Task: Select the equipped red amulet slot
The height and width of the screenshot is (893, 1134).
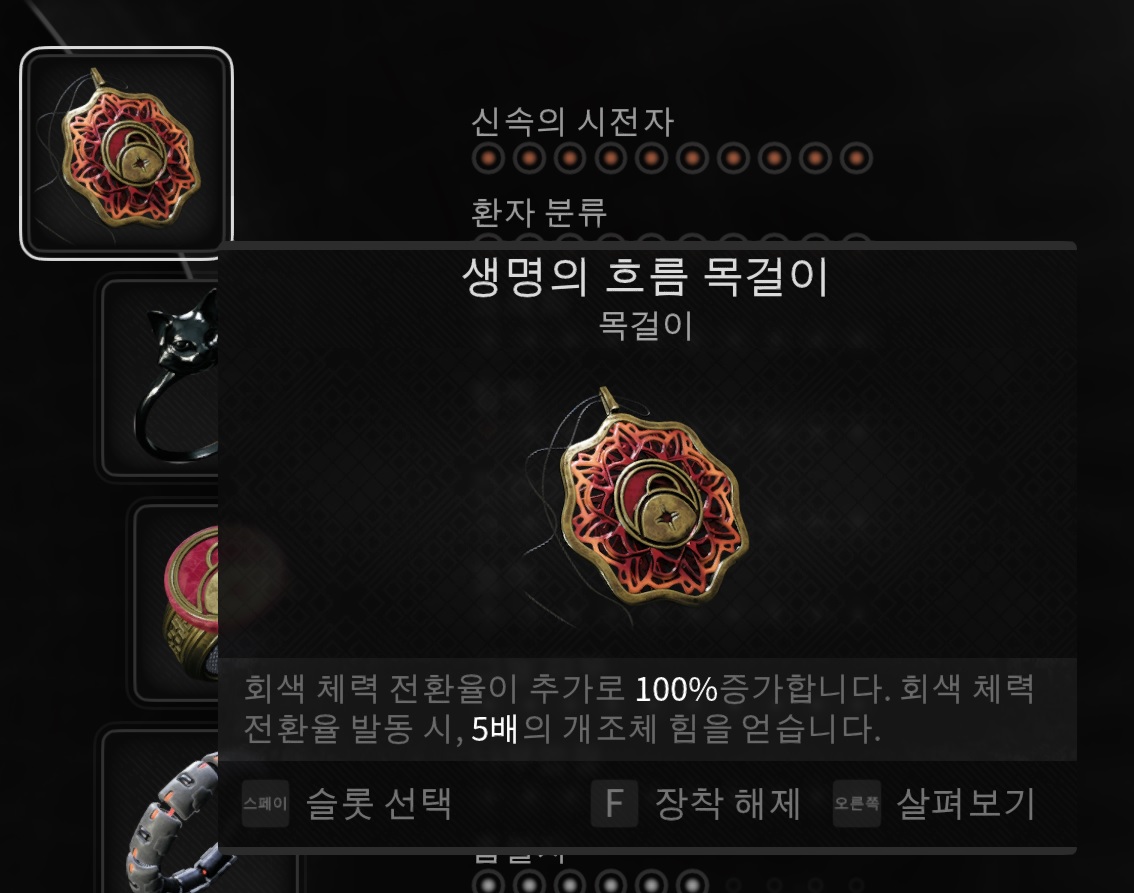Action: click(x=126, y=153)
